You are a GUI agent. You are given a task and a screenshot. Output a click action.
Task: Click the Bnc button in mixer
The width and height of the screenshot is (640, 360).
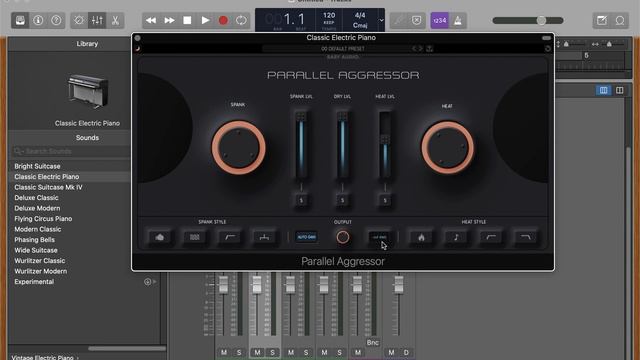[x=372, y=342]
